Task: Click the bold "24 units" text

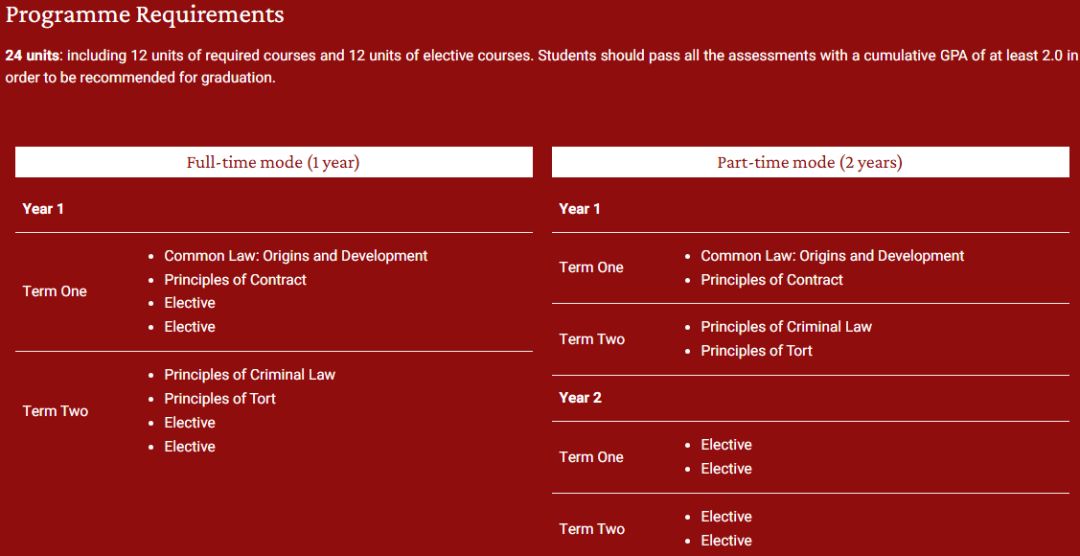Action: click(32, 56)
